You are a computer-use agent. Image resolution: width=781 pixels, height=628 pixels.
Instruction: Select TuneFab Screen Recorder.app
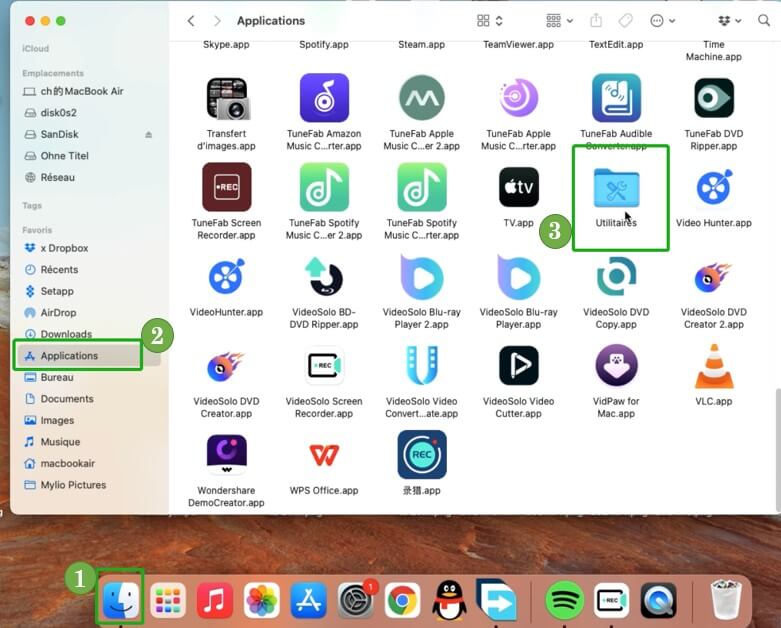(227, 187)
